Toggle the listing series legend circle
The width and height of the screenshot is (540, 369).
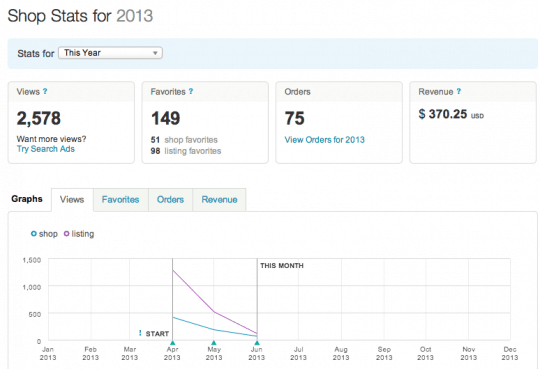(66, 234)
